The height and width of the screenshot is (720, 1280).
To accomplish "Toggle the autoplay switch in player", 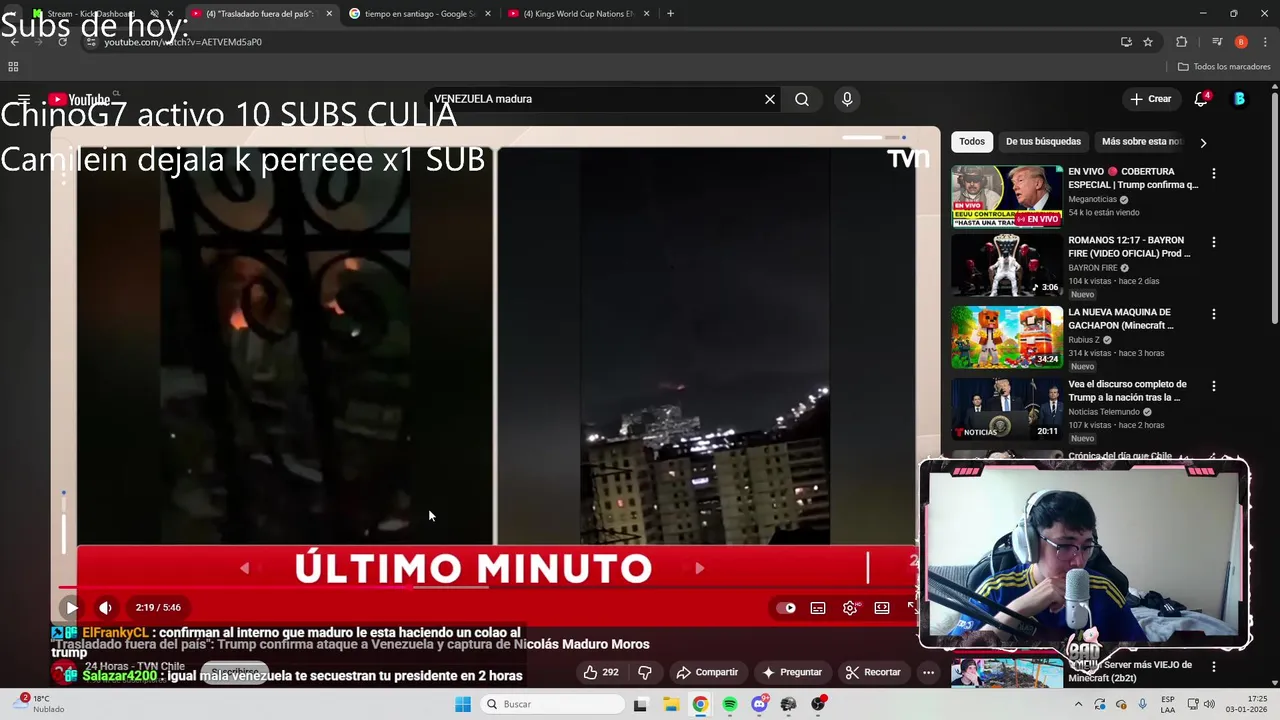I will point(786,608).
